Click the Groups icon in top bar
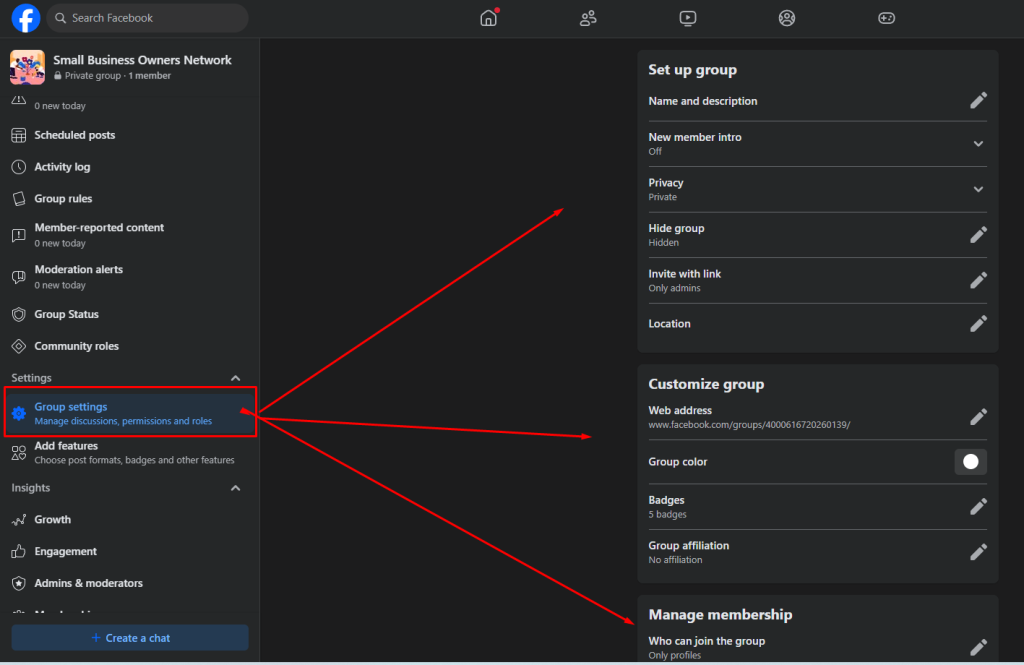Screen dimensions: 1024x665 tap(787, 17)
